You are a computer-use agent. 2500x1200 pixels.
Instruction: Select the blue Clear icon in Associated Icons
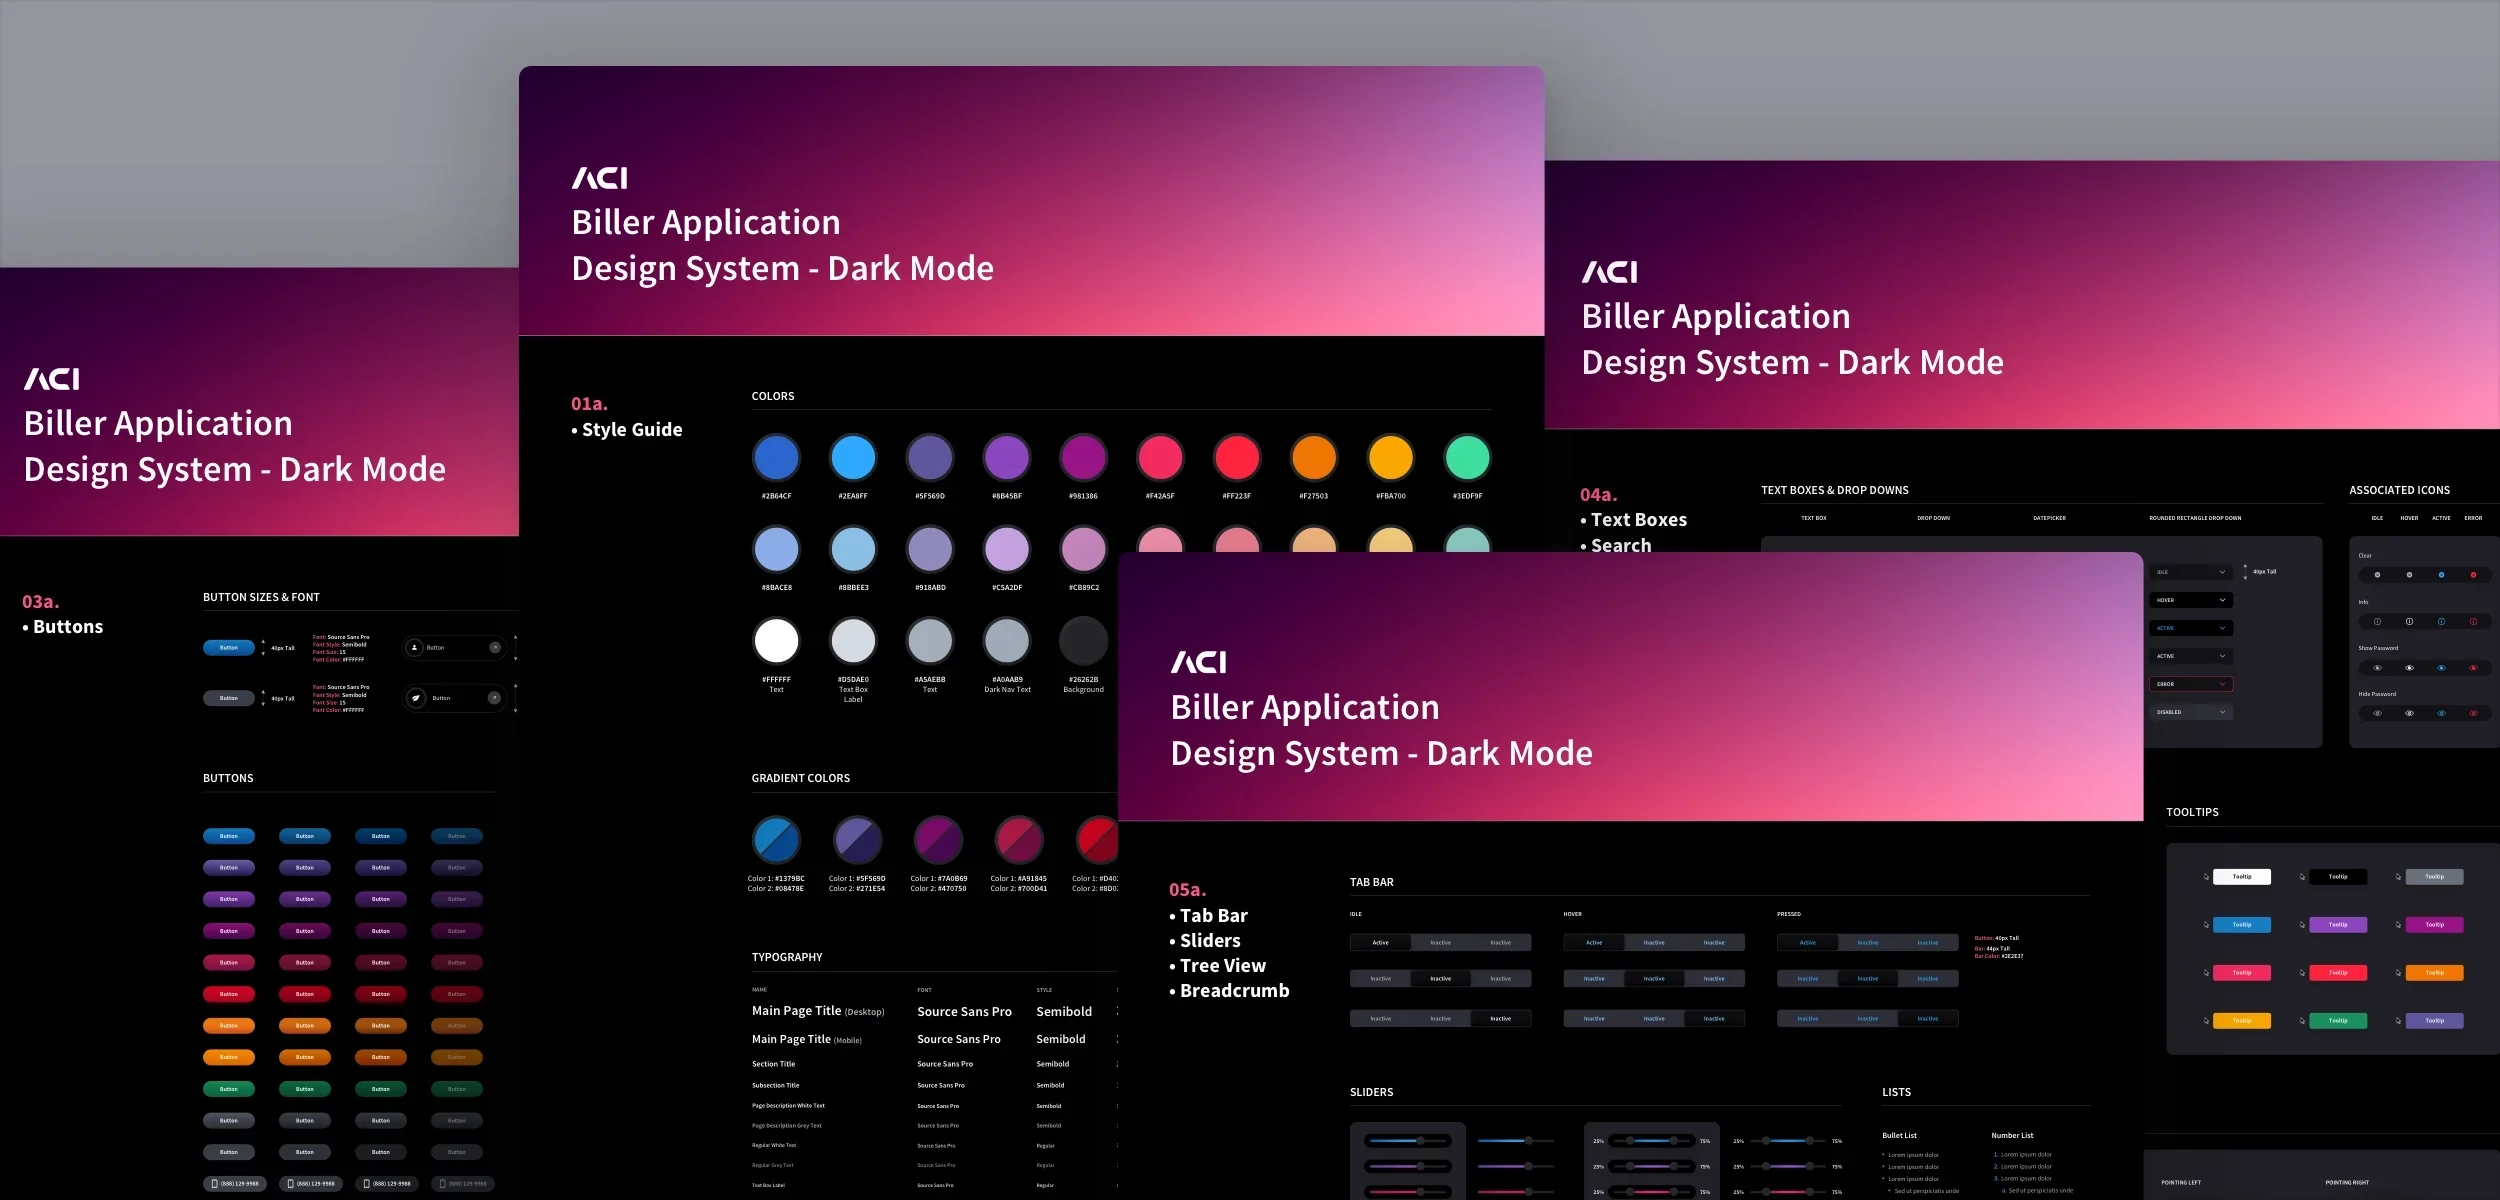coord(2441,575)
